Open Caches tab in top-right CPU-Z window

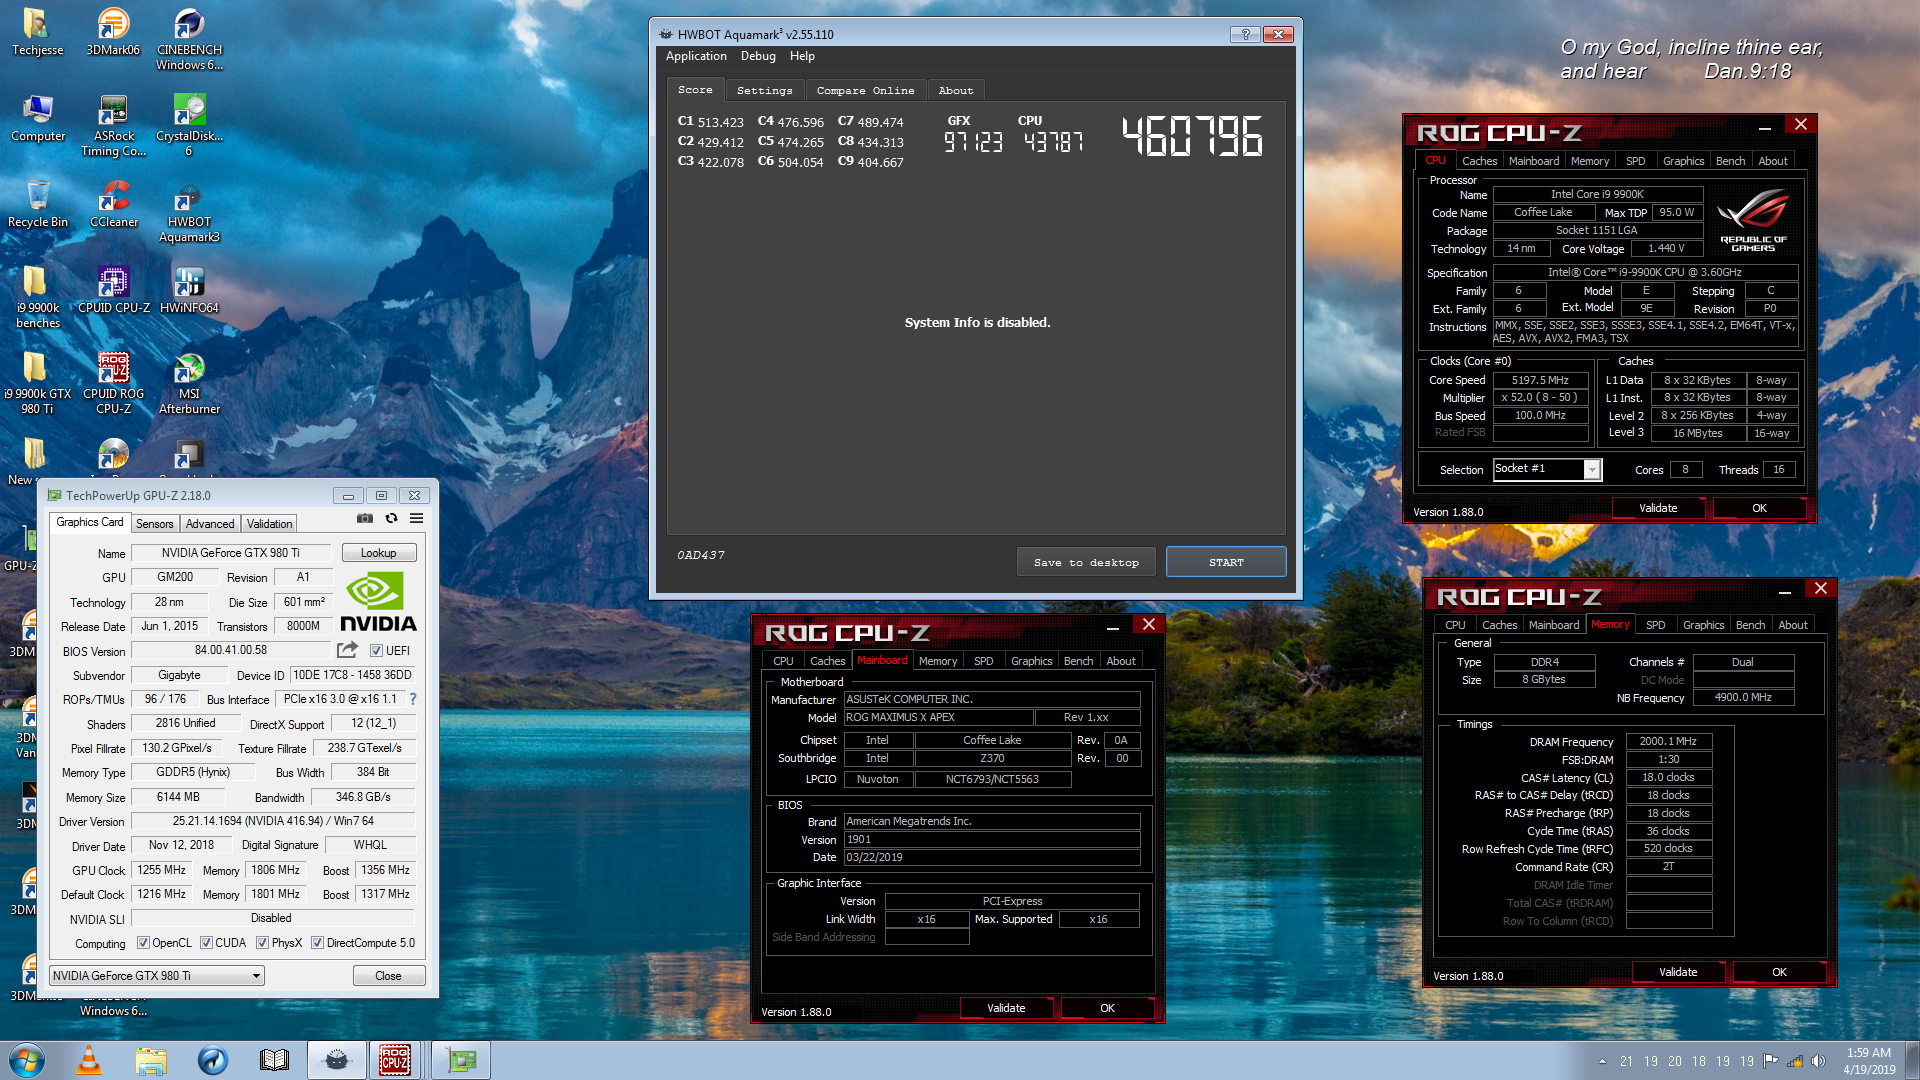tap(1479, 161)
